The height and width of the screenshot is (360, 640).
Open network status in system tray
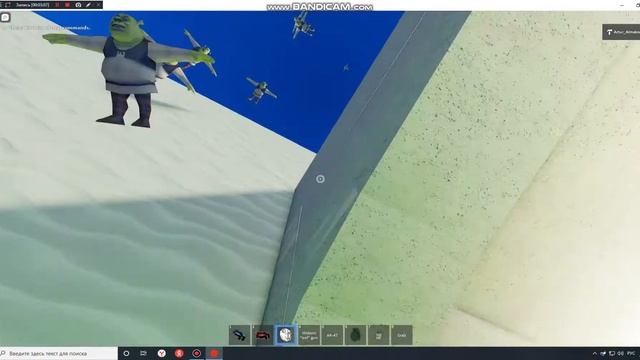click(612, 353)
